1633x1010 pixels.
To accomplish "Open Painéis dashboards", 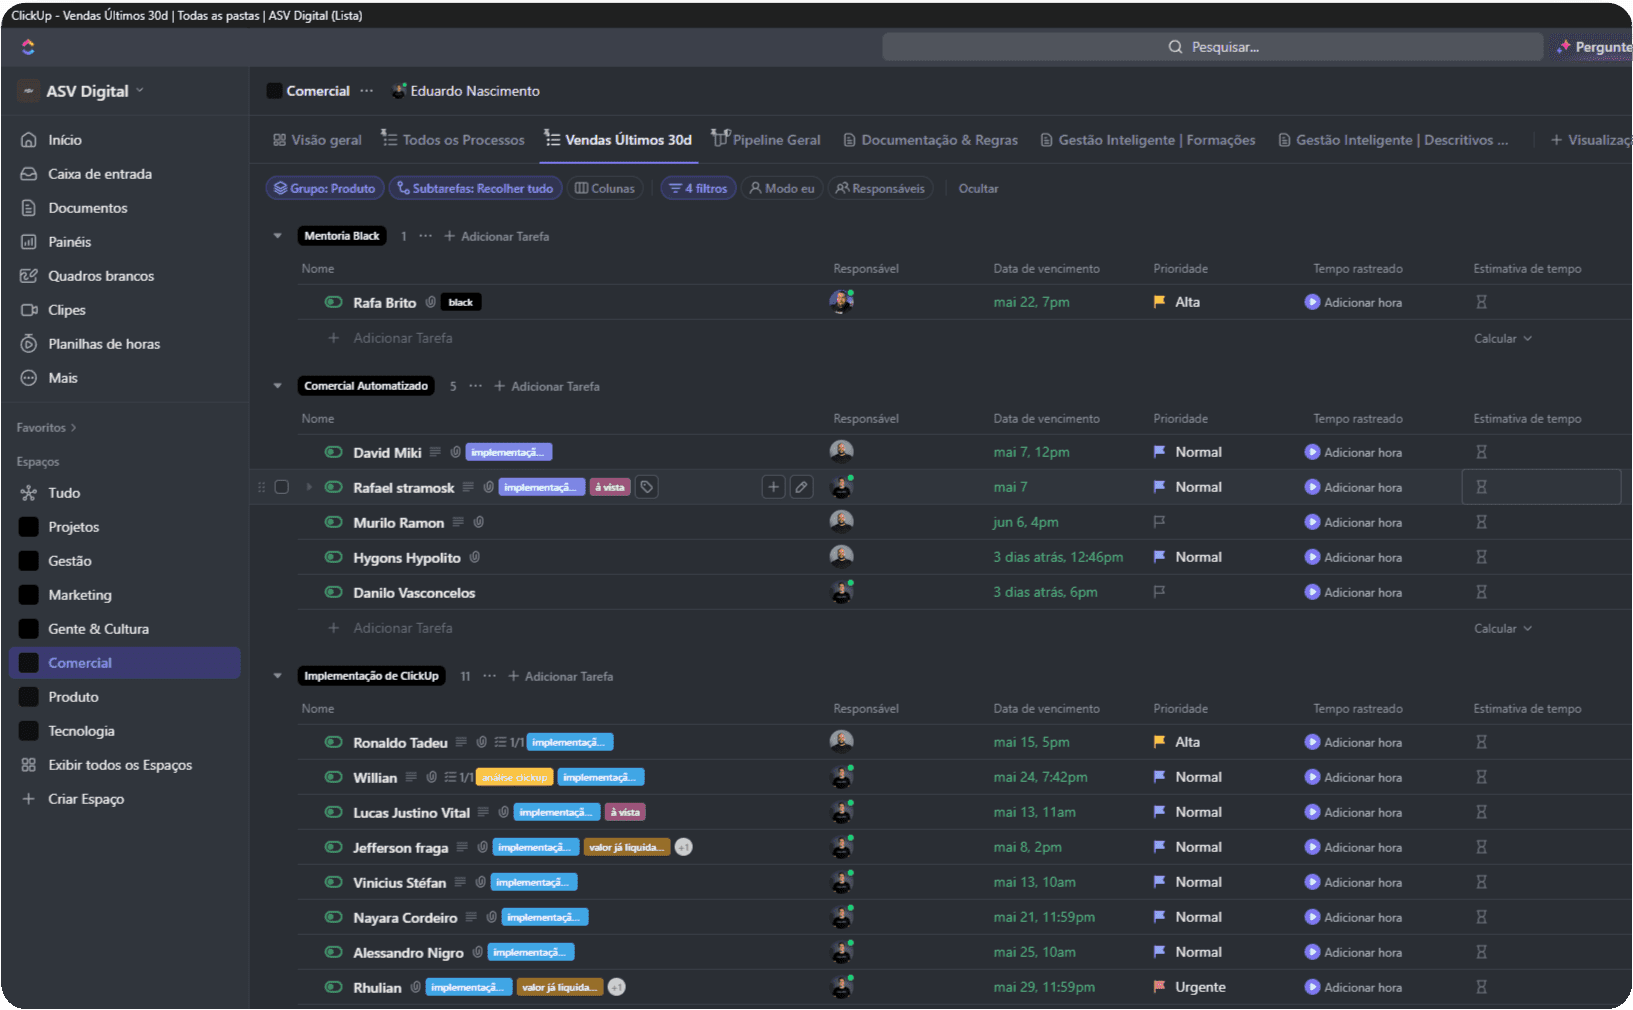I will (70, 242).
